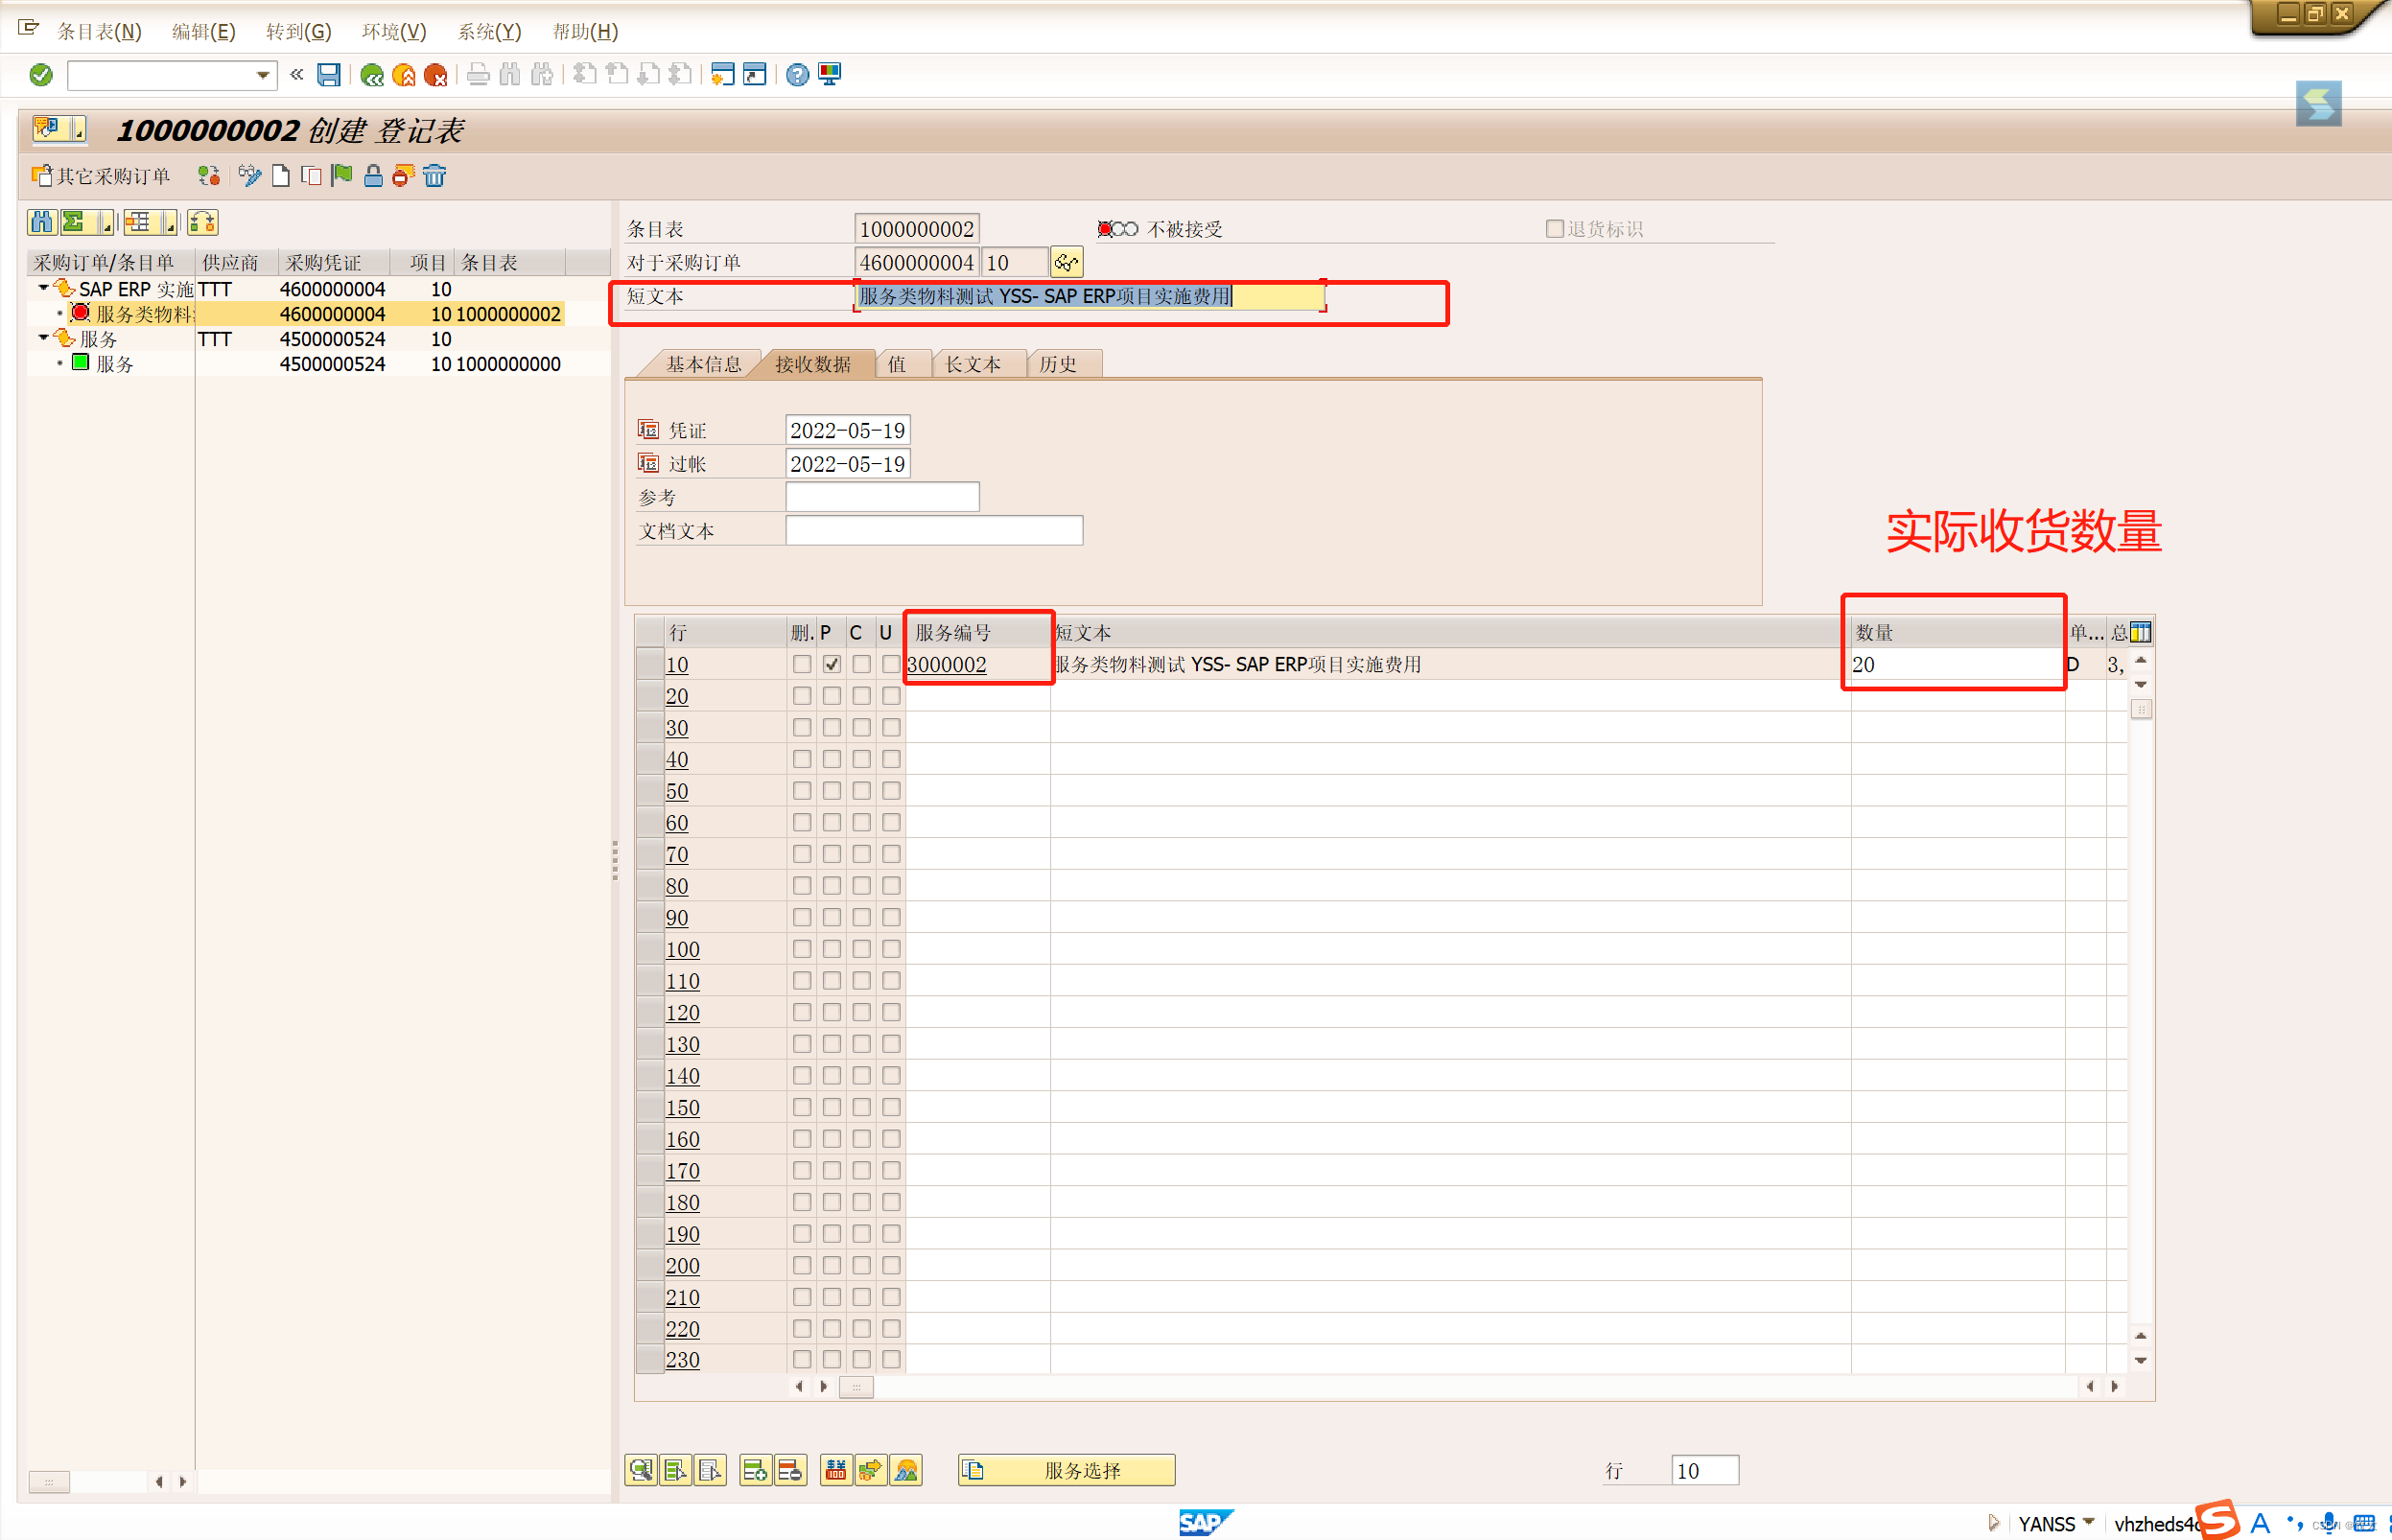Click the 服务选择 button

click(x=1067, y=1470)
